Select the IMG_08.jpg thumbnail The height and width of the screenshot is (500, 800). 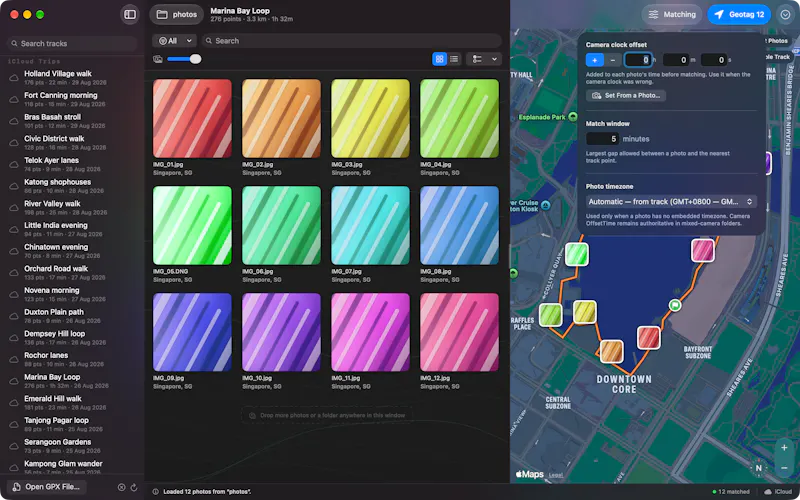(459, 226)
